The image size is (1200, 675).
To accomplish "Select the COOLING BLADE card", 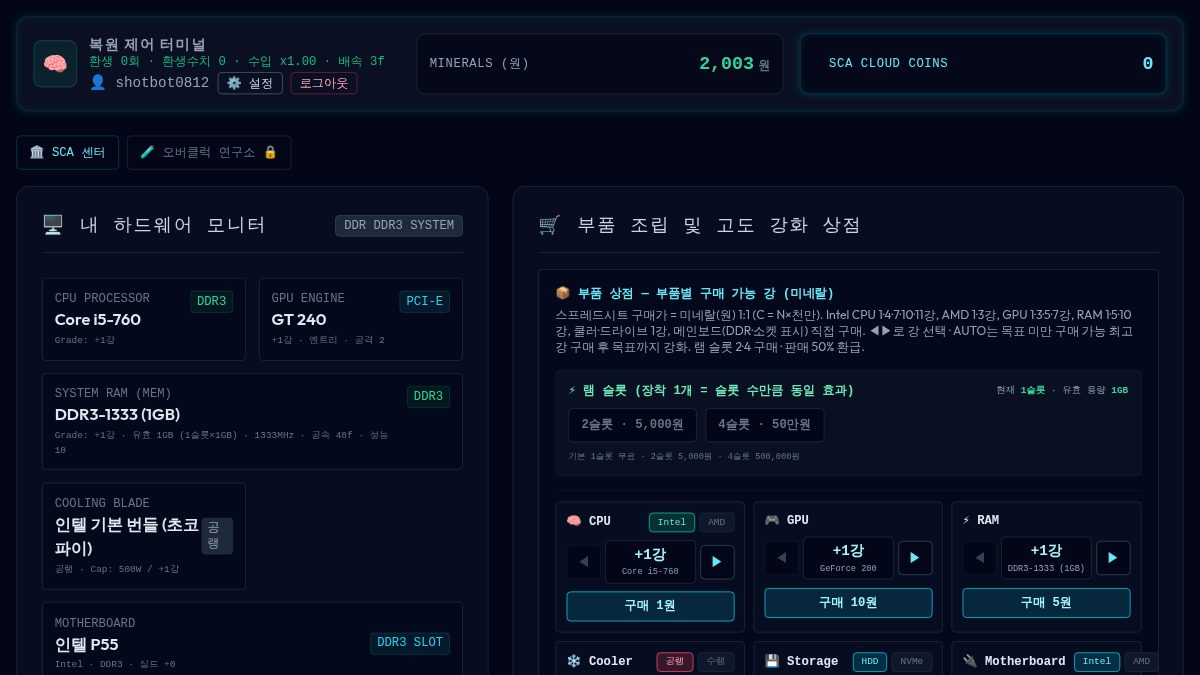I will pos(144,536).
